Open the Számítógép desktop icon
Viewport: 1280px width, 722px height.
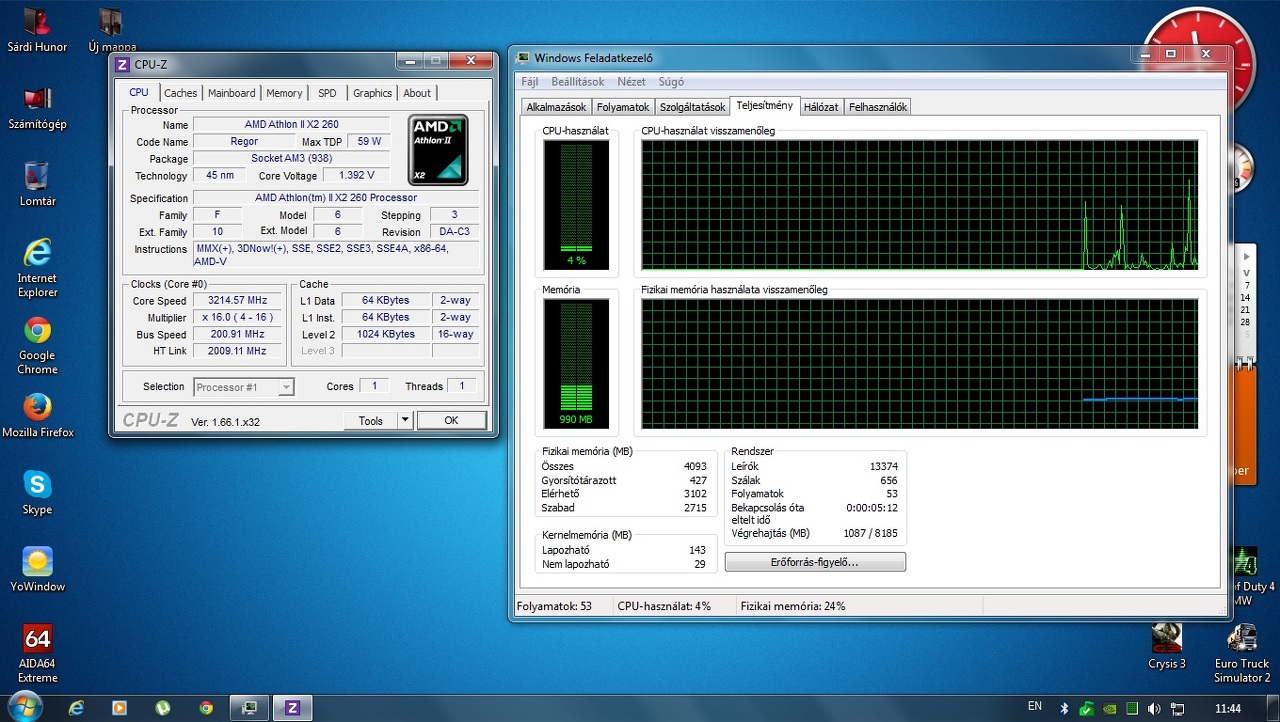point(37,107)
